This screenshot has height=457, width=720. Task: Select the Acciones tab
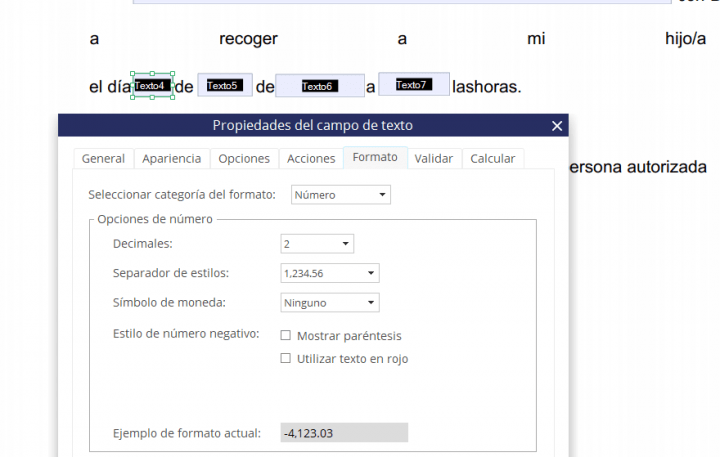coord(311,158)
